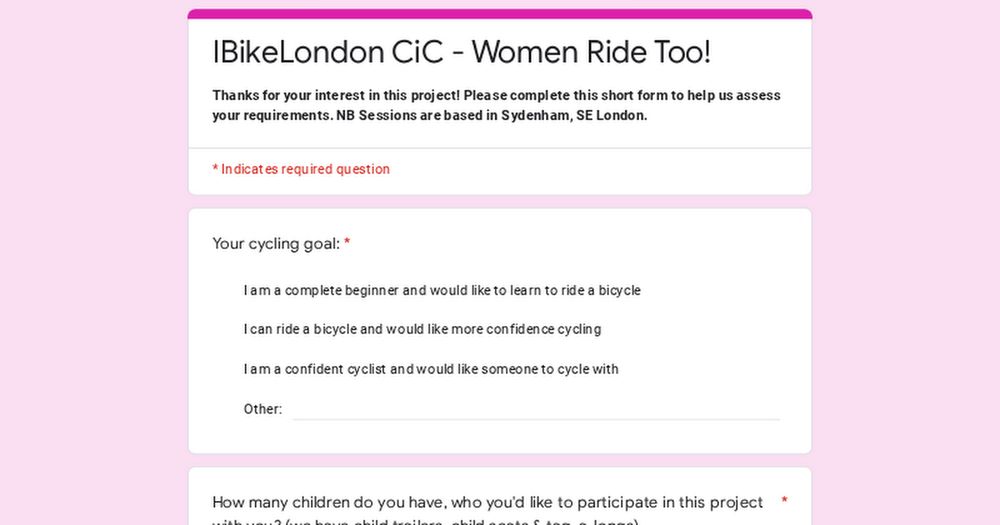Select the complete beginner learn to ride option

tap(441, 291)
